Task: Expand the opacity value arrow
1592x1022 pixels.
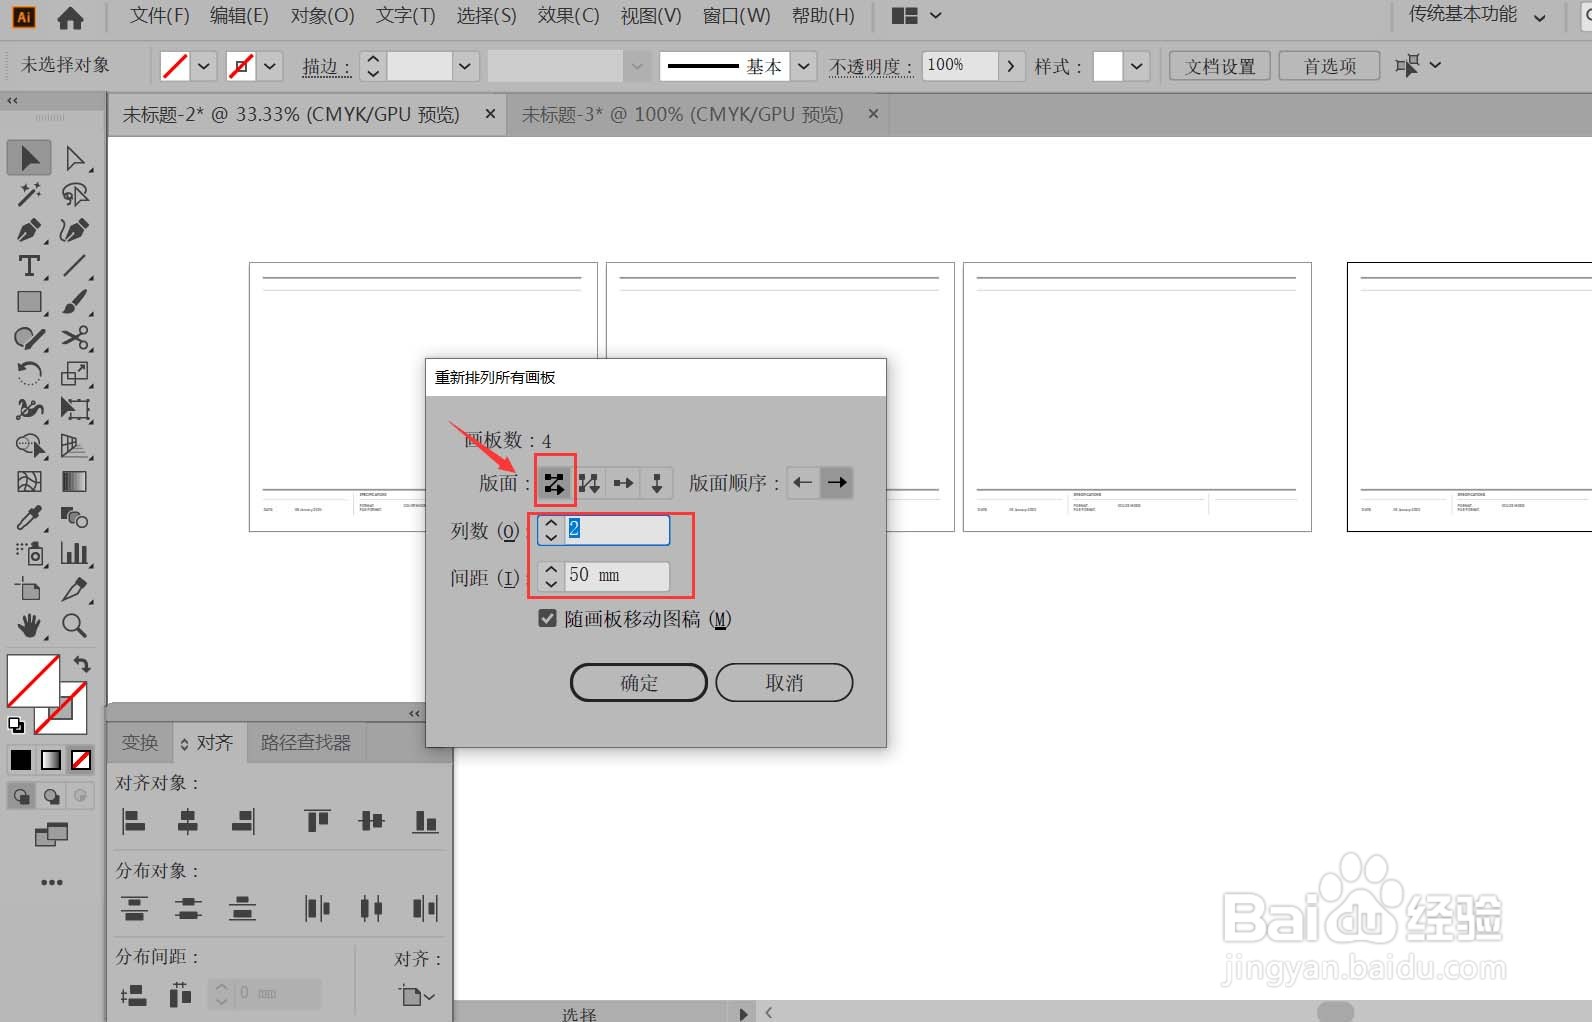Action: (1011, 66)
